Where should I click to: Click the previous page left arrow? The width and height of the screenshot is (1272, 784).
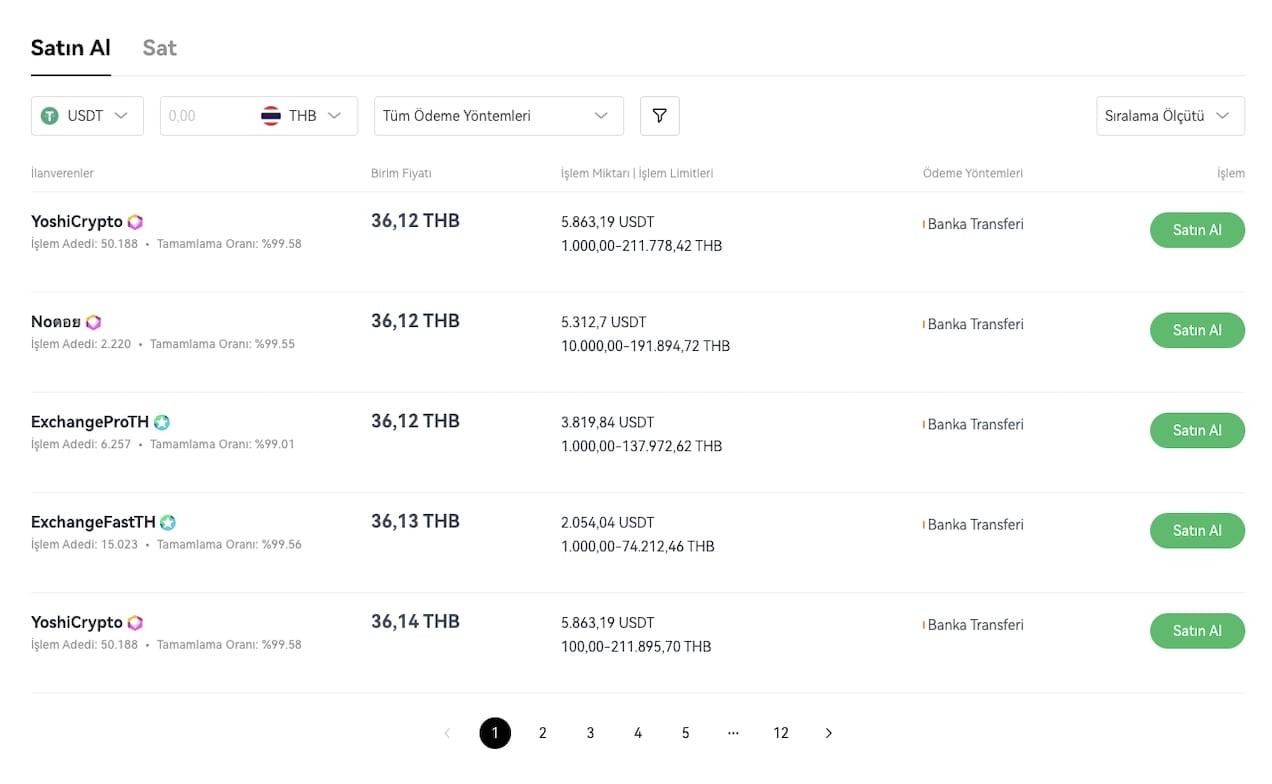click(x=447, y=733)
